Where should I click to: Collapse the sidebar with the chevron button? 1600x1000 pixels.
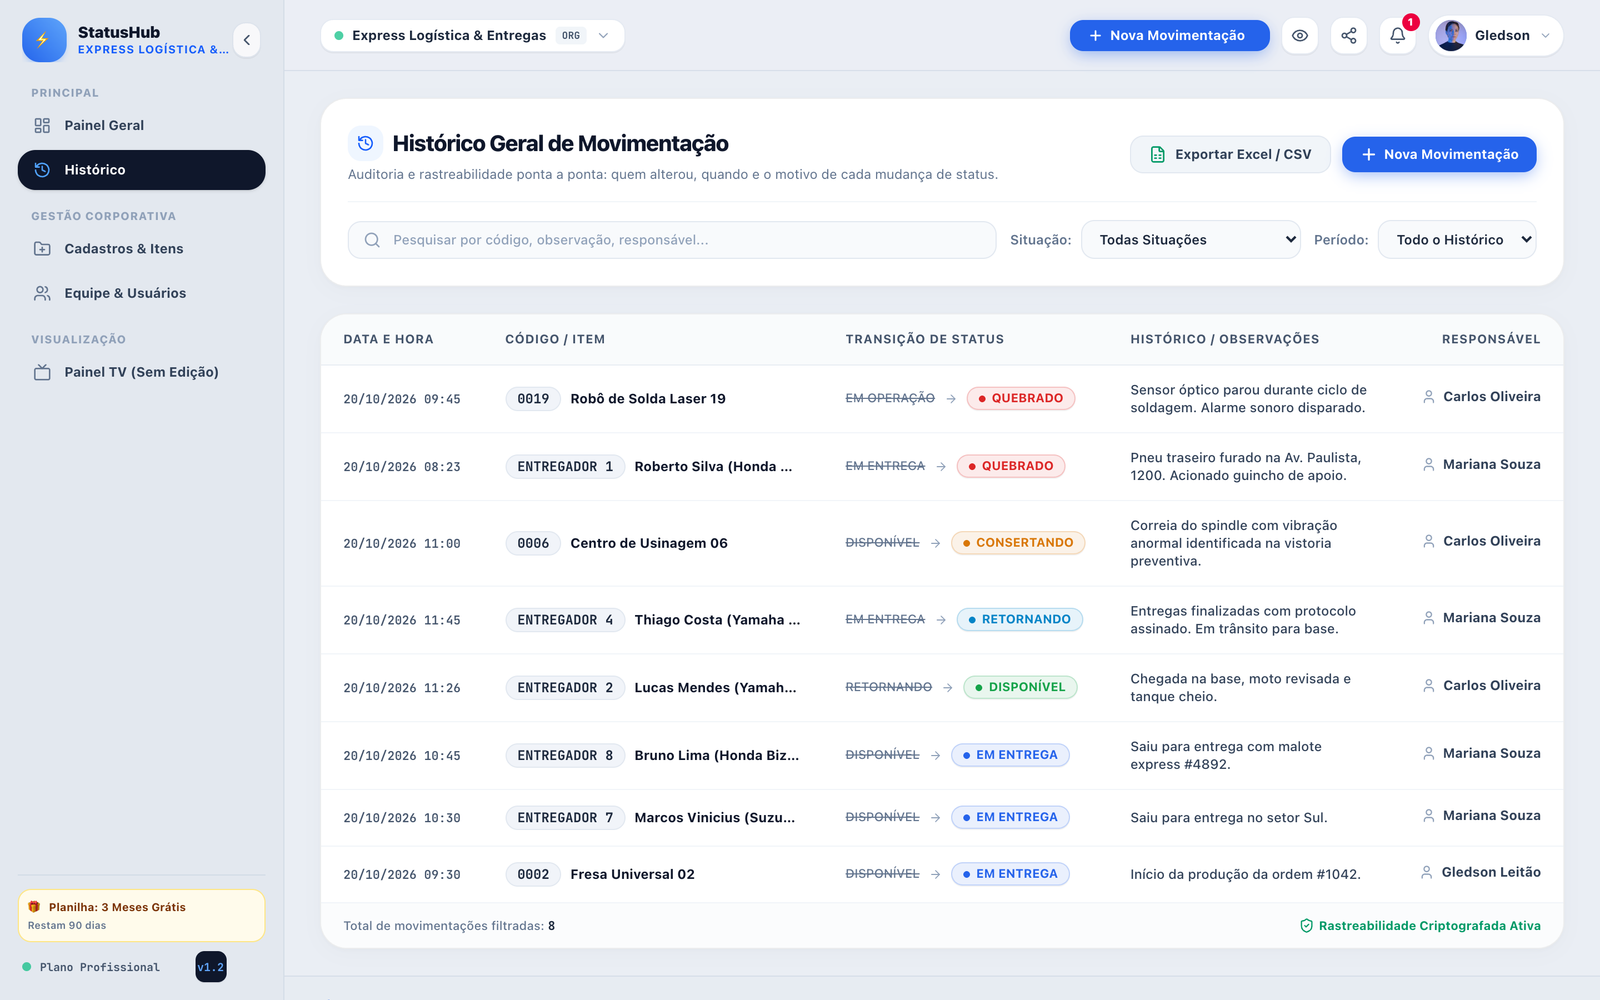pos(247,40)
